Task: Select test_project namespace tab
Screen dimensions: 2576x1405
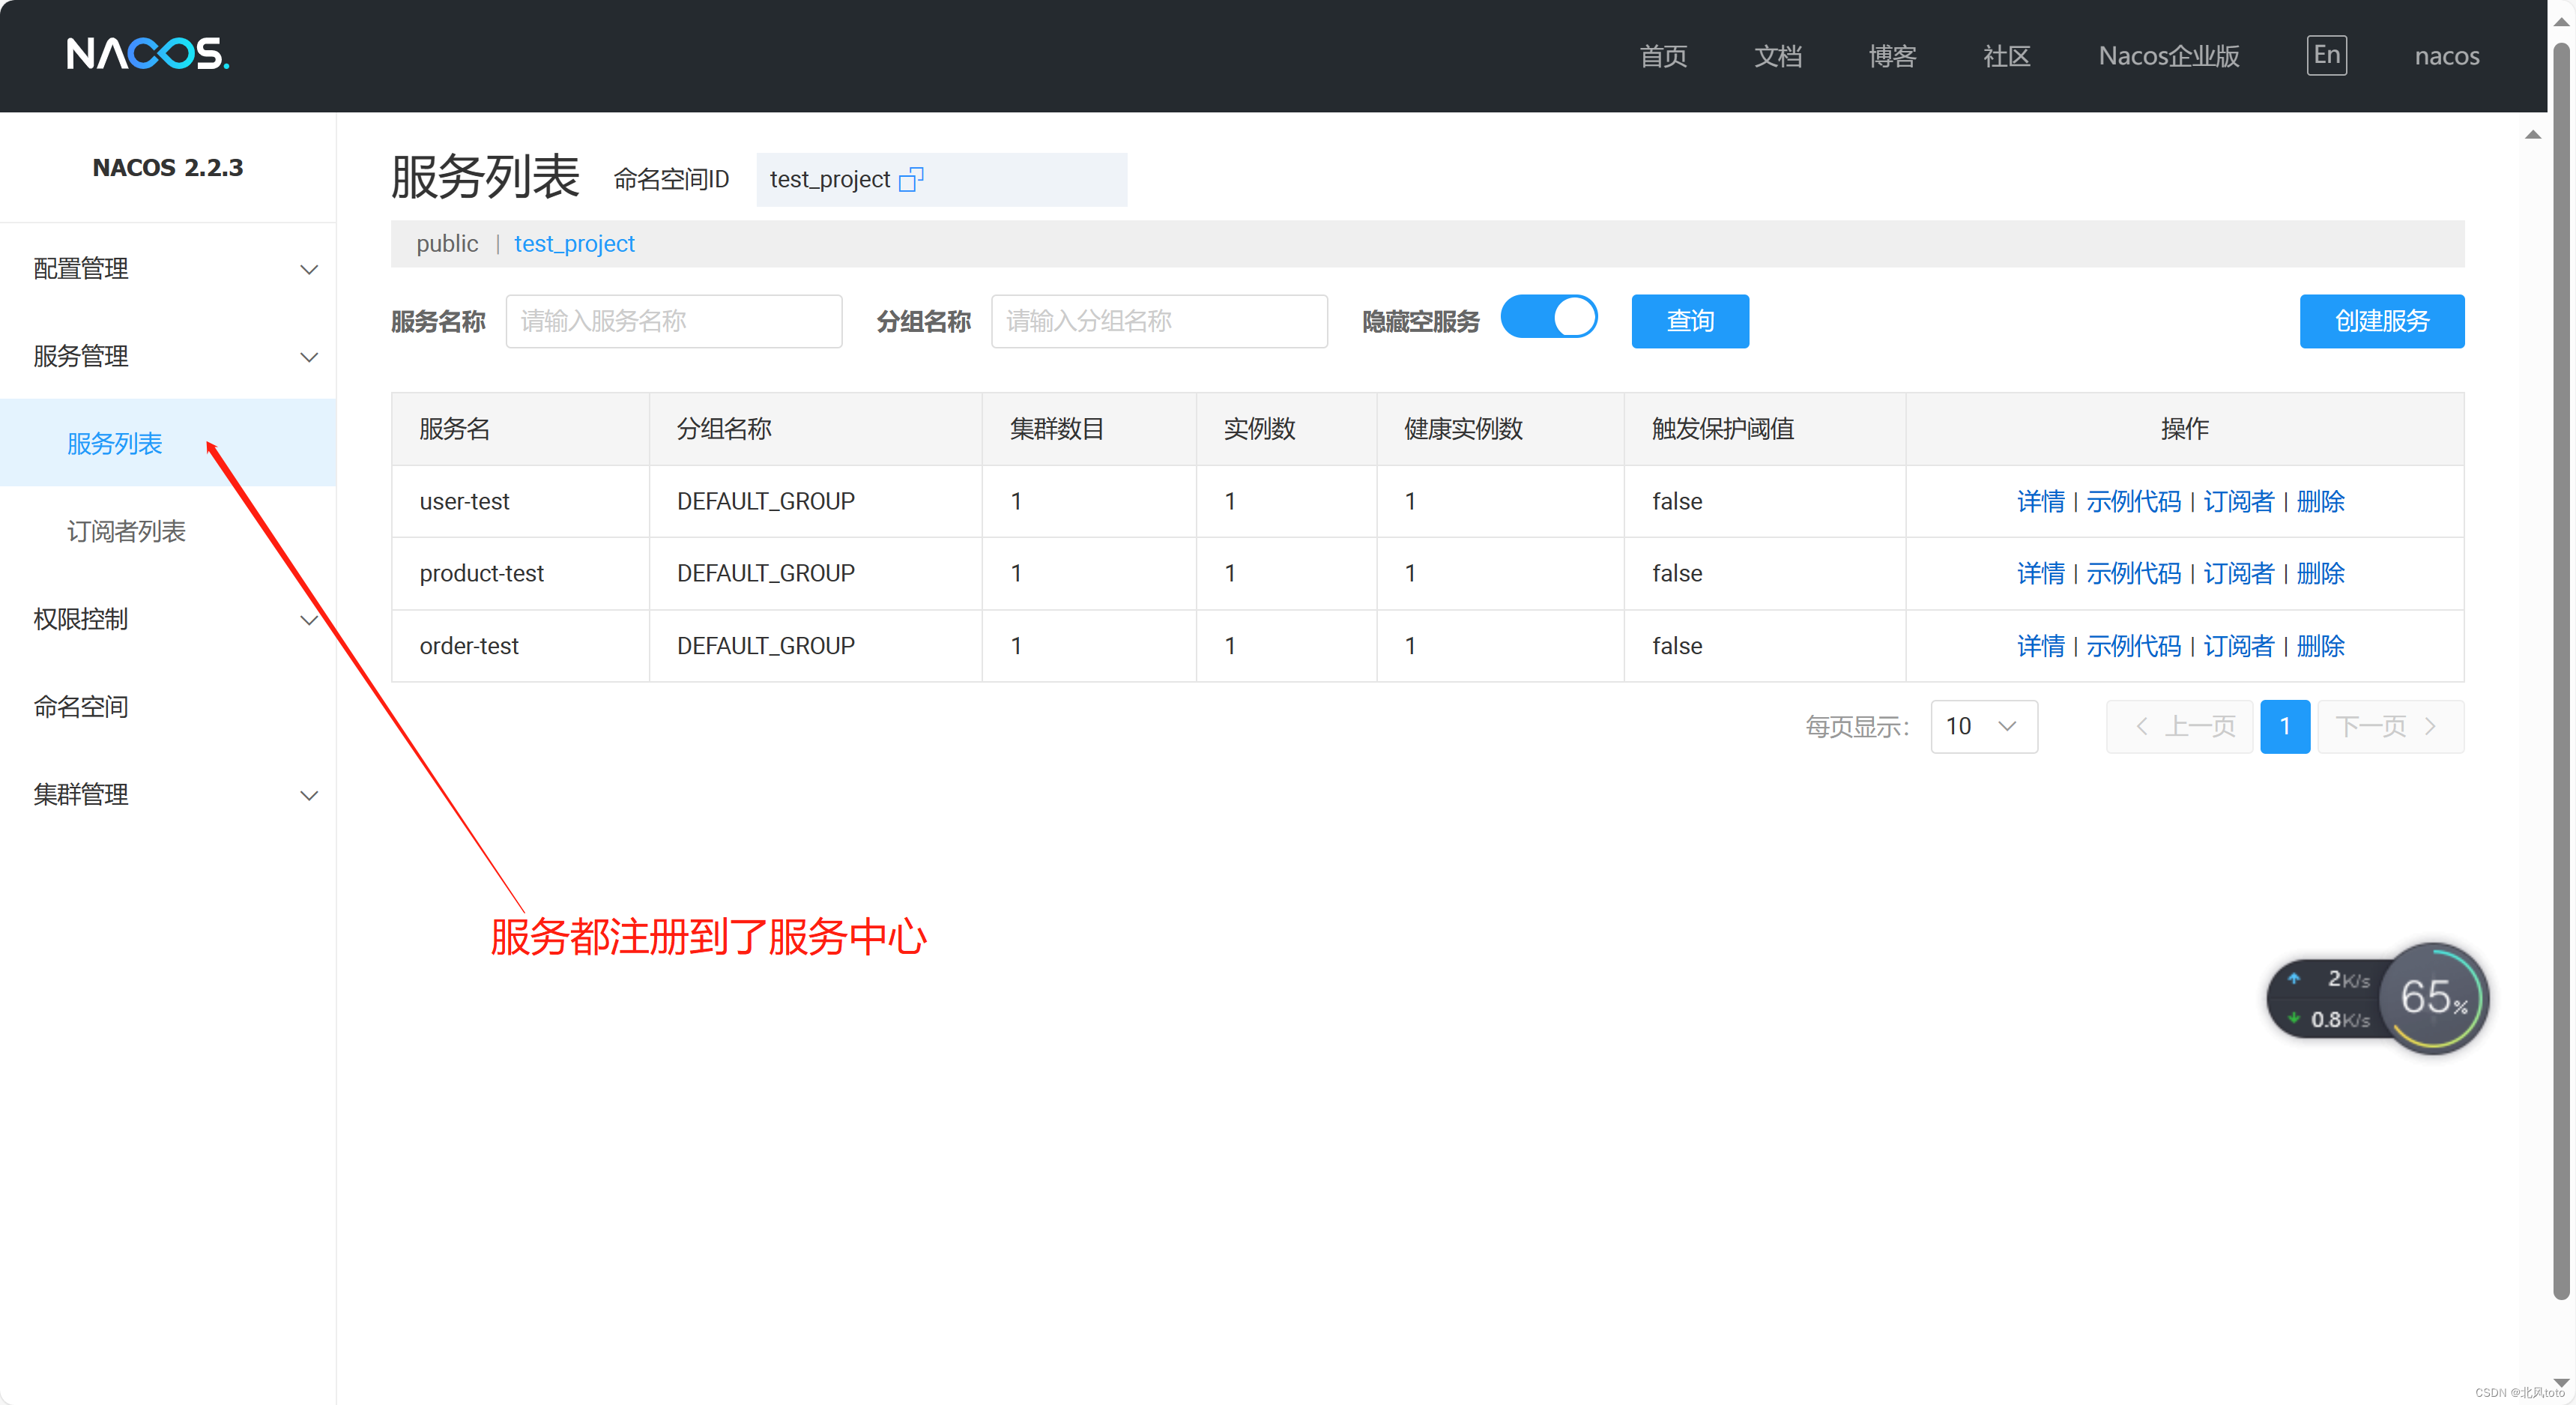Action: [576, 242]
